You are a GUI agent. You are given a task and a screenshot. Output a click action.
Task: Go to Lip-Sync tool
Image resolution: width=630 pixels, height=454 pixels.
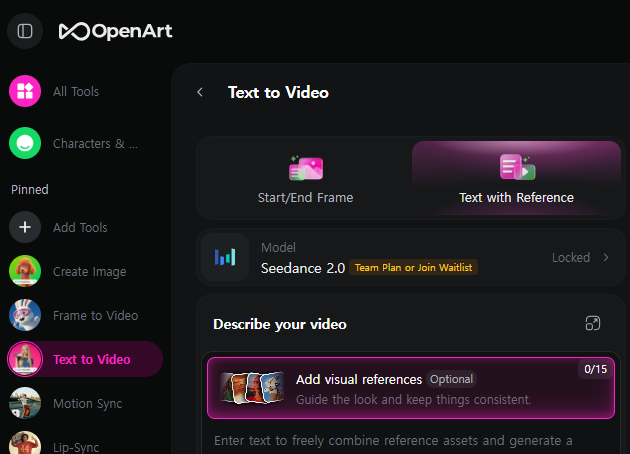[x=76, y=447]
